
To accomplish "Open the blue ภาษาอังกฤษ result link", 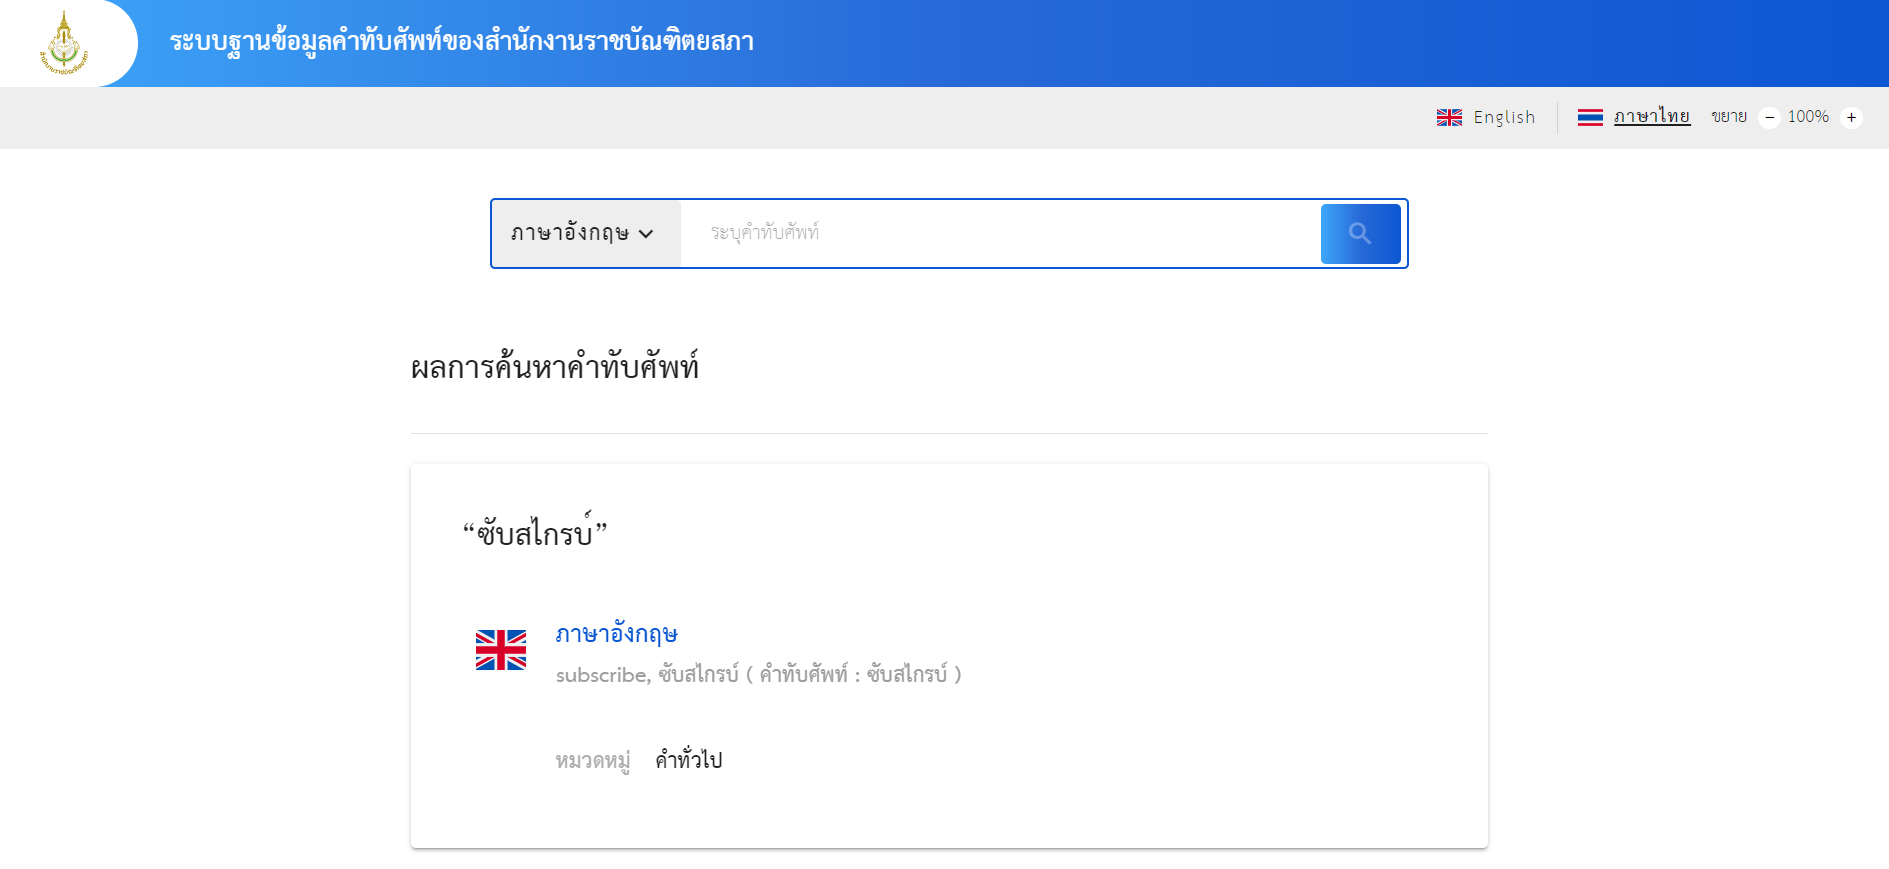I will click(616, 634).
